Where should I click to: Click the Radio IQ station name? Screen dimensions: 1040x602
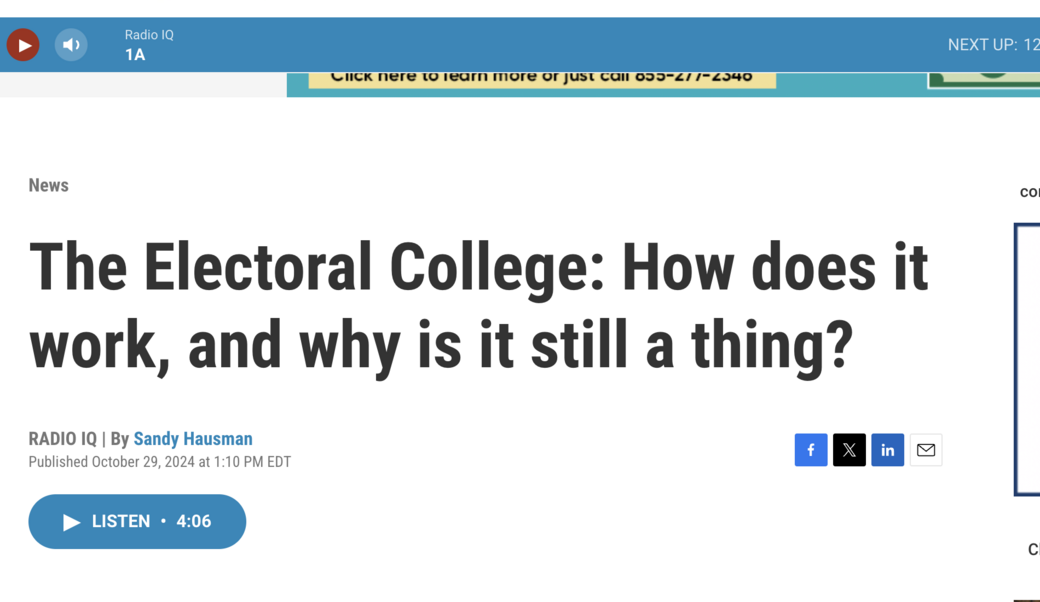pyautogui.click(x=148, y=33)
